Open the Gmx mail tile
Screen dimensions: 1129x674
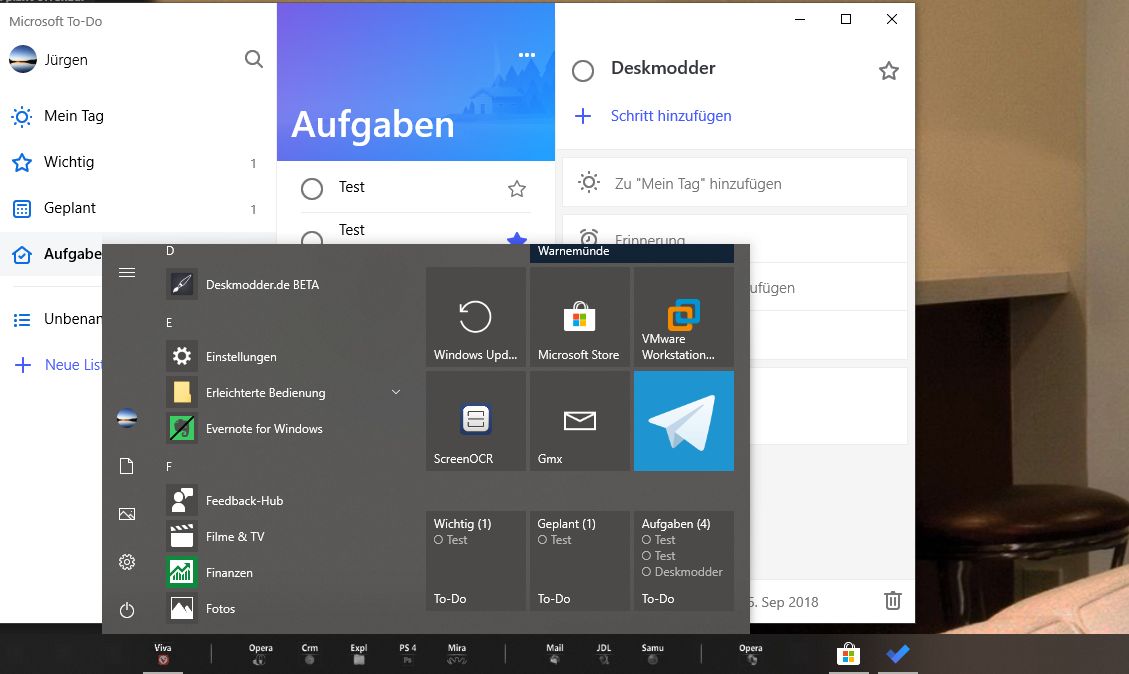click(x=580, y=421)
